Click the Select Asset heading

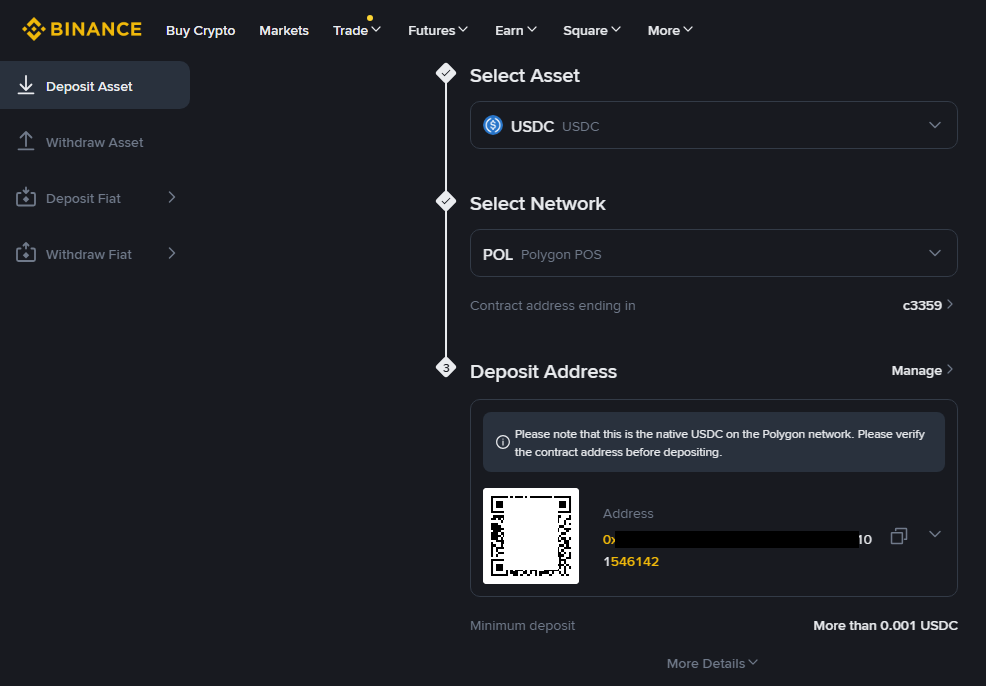[524, 75]
